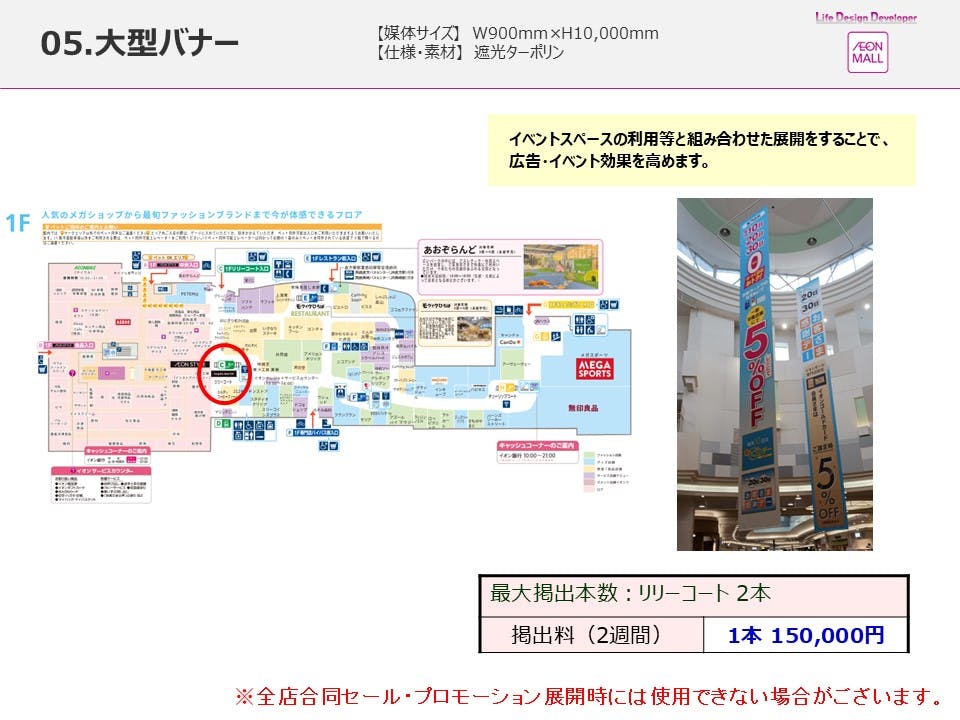Click the 1本 150,000円 price cell
This screenshot has height=720, width=960.
[810, 634]
